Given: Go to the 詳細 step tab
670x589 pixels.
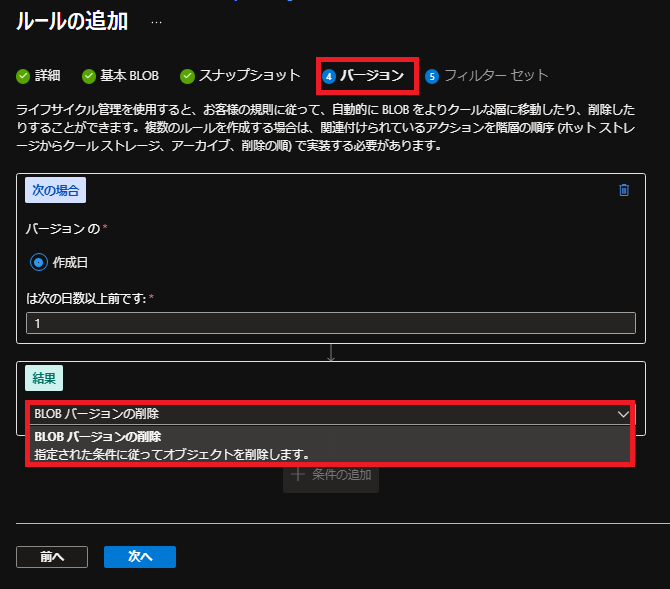Looking at the screenshot, I should tap(38, 76).
